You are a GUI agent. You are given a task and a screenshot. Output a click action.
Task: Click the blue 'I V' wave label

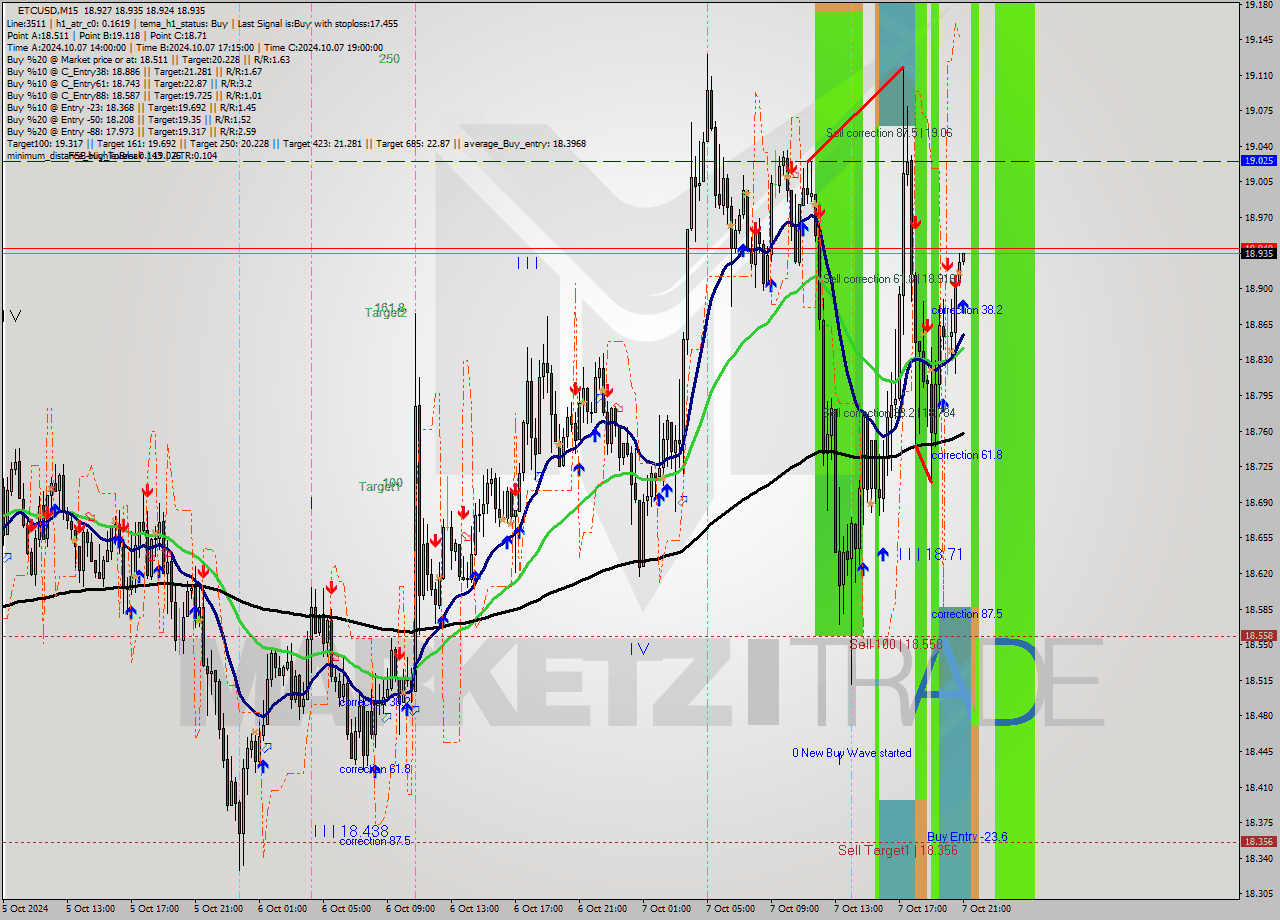pyautogui.click(x=639, y=649)
